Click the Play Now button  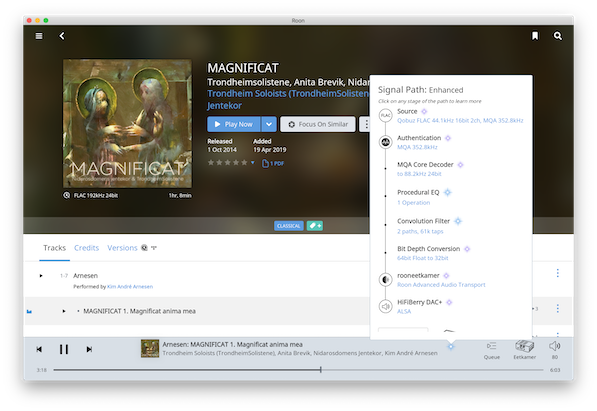click(234, 124)
